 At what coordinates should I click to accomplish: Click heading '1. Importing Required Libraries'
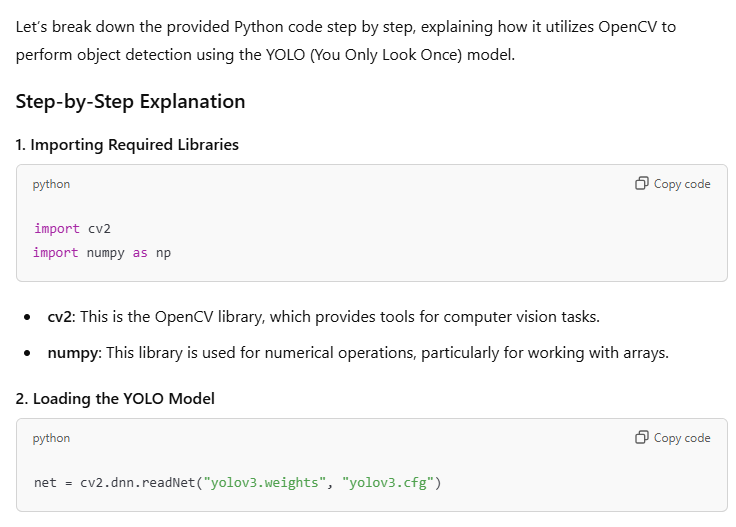click(x=127, y=145)
